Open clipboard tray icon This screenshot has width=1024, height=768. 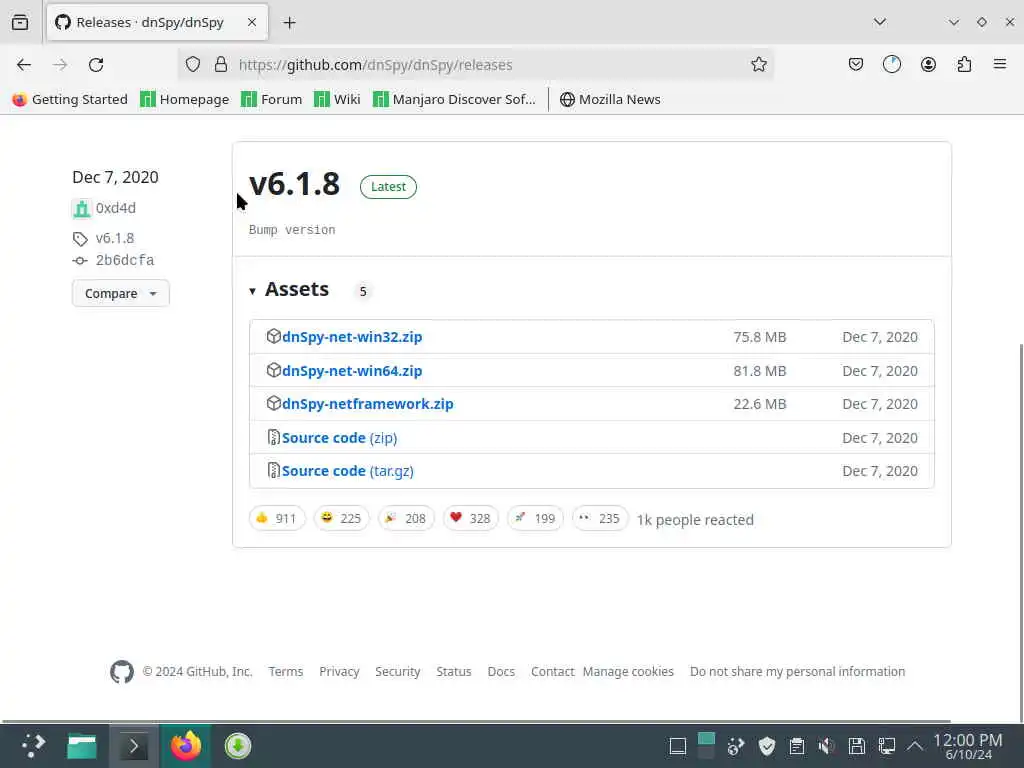point(797,746)
